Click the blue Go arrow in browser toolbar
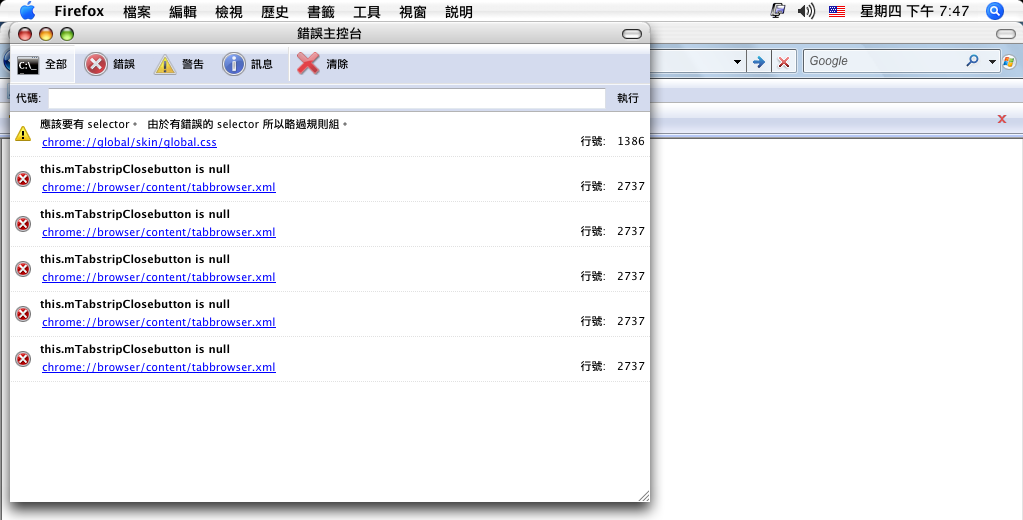 coord(759,62)
